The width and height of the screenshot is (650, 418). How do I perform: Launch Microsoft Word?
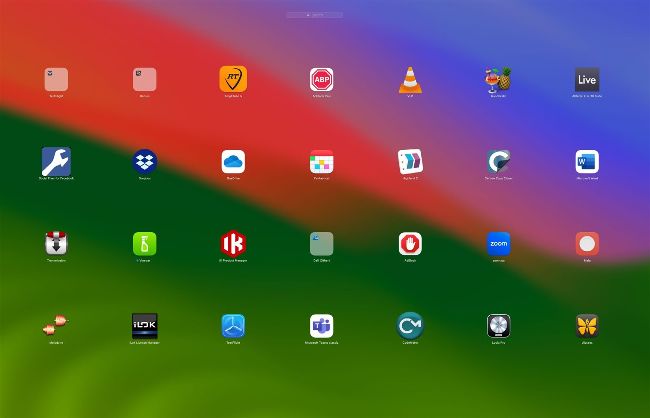587,162
